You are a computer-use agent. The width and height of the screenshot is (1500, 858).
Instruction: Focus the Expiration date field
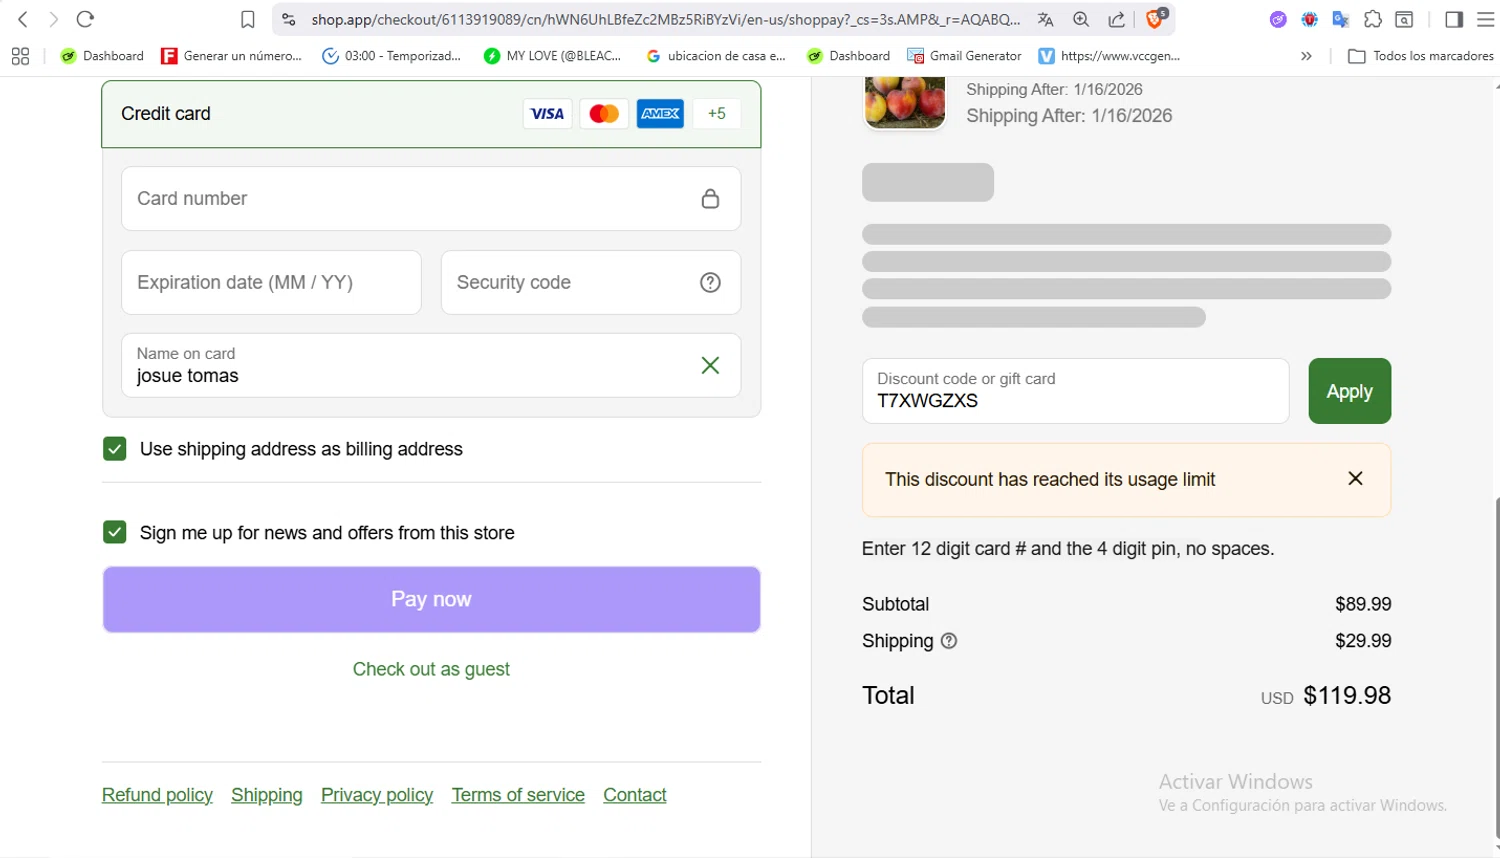[271, 283]
